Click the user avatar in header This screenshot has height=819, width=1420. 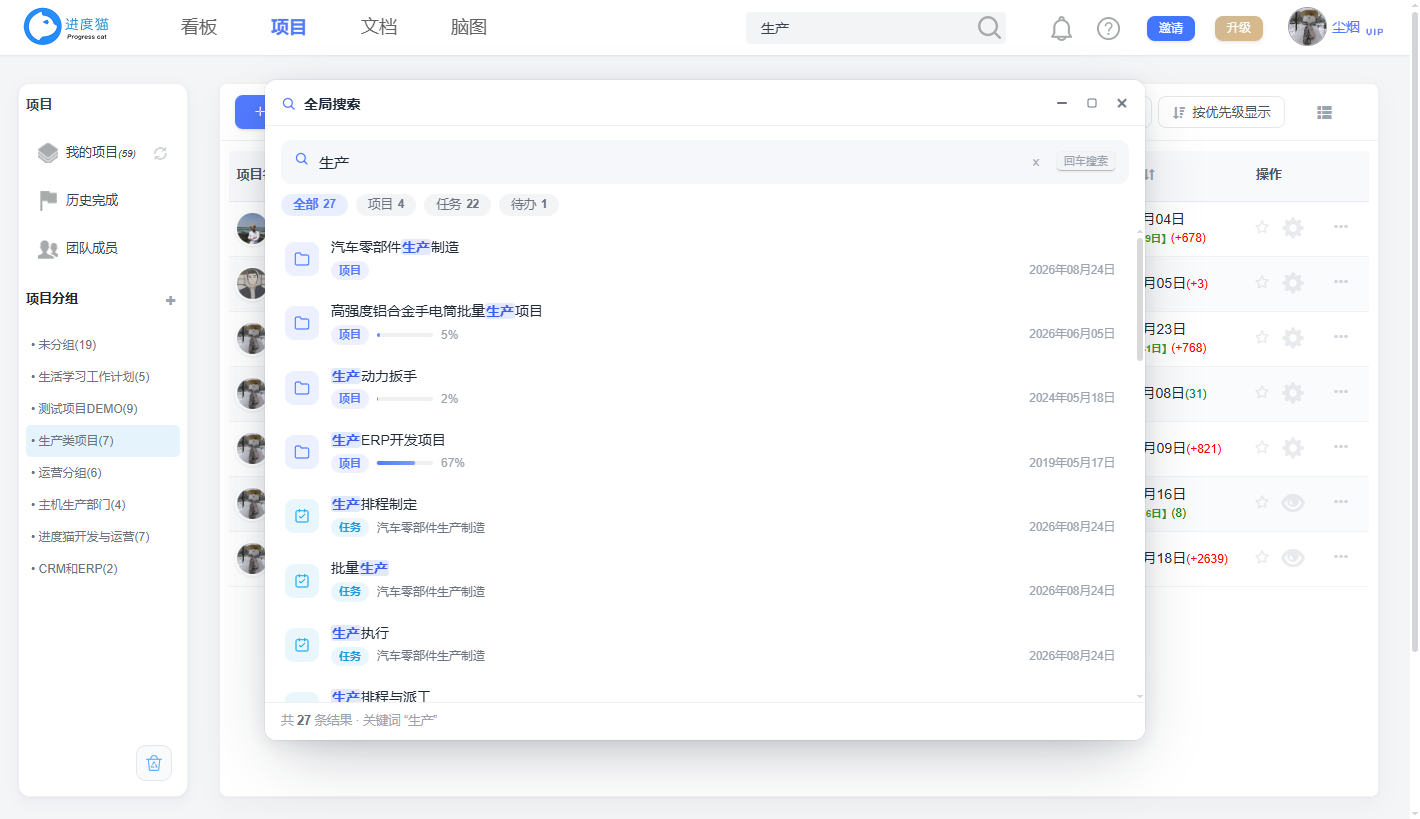click(1307, 27)
